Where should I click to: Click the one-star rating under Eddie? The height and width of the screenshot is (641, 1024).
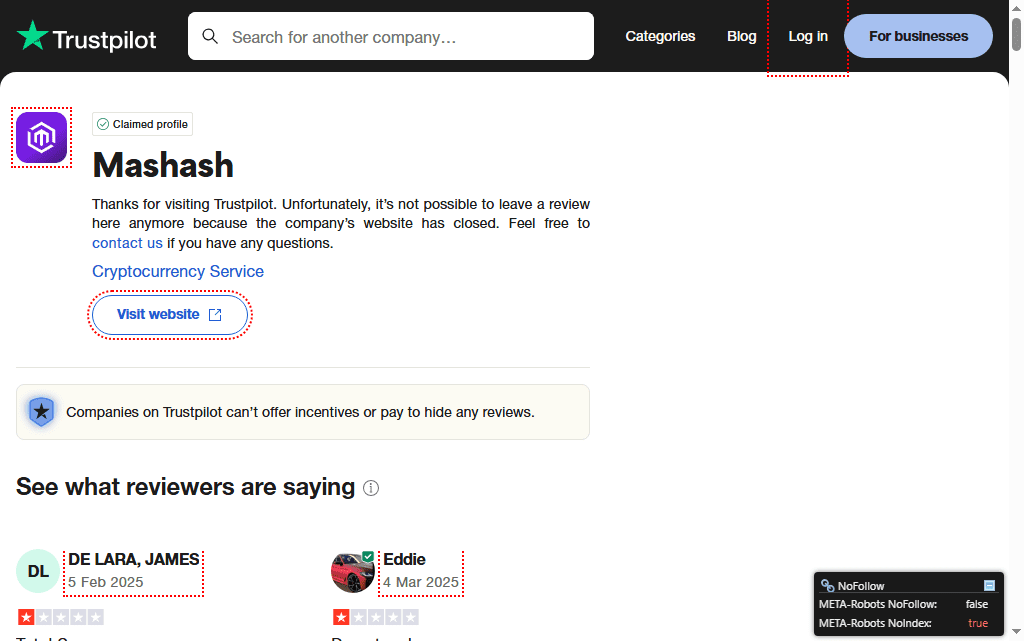pos(376,617)
